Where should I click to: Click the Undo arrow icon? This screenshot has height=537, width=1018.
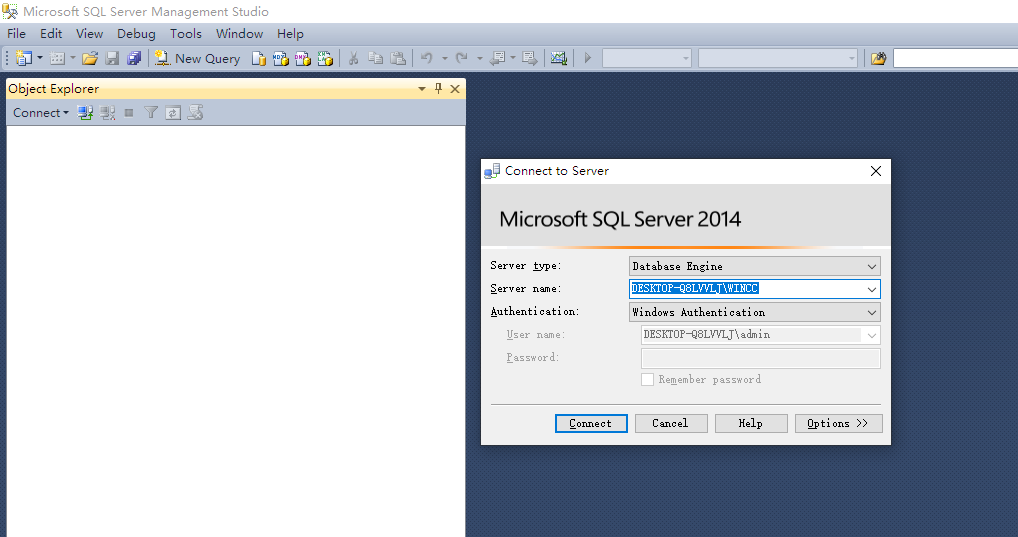point(427,58)
